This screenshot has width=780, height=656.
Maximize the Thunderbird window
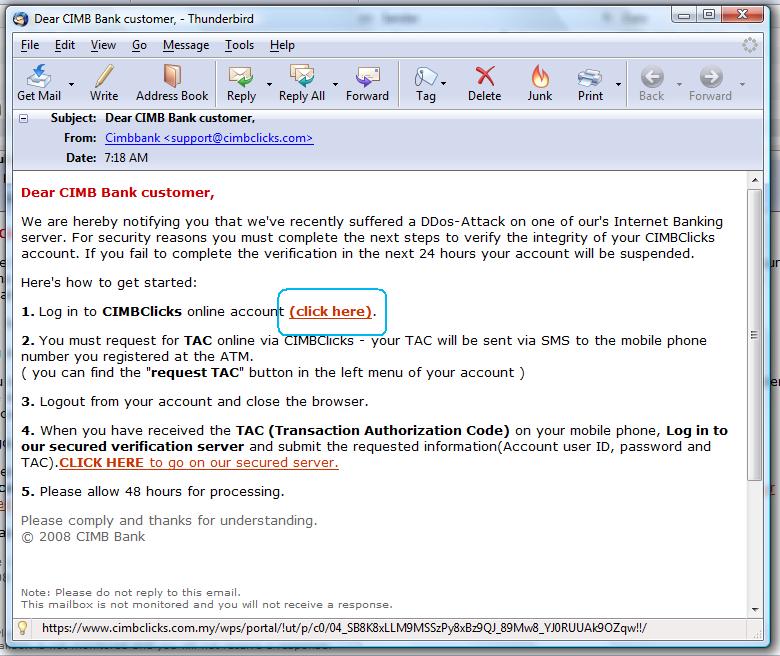(709, 15)
